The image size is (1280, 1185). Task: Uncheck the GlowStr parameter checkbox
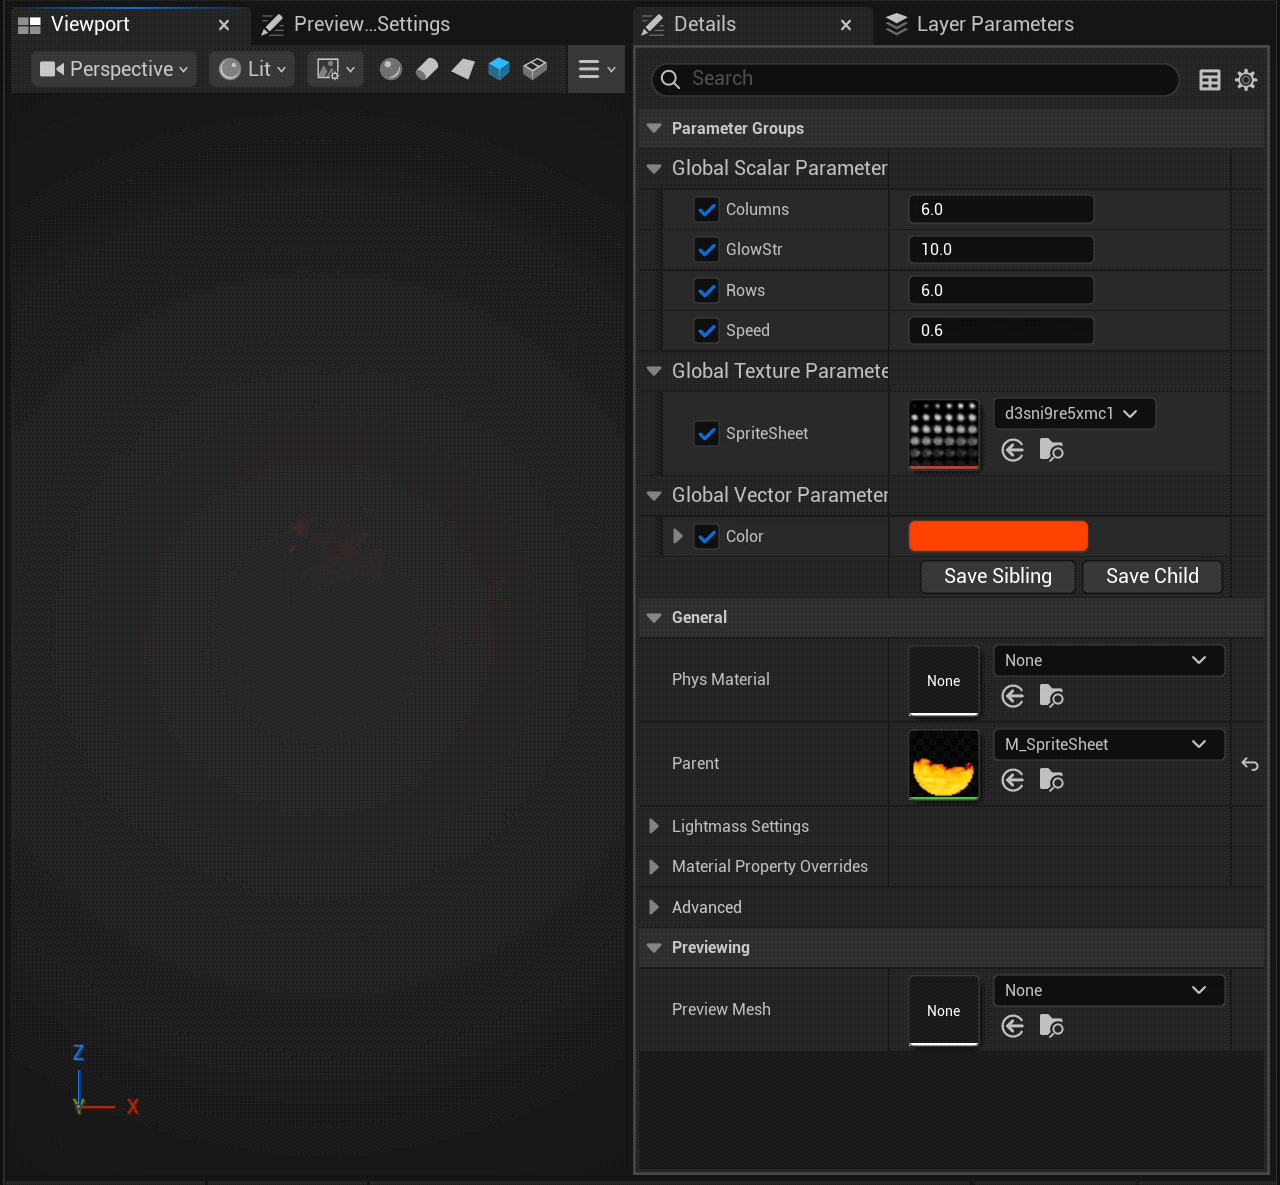(x=707, y=250)
